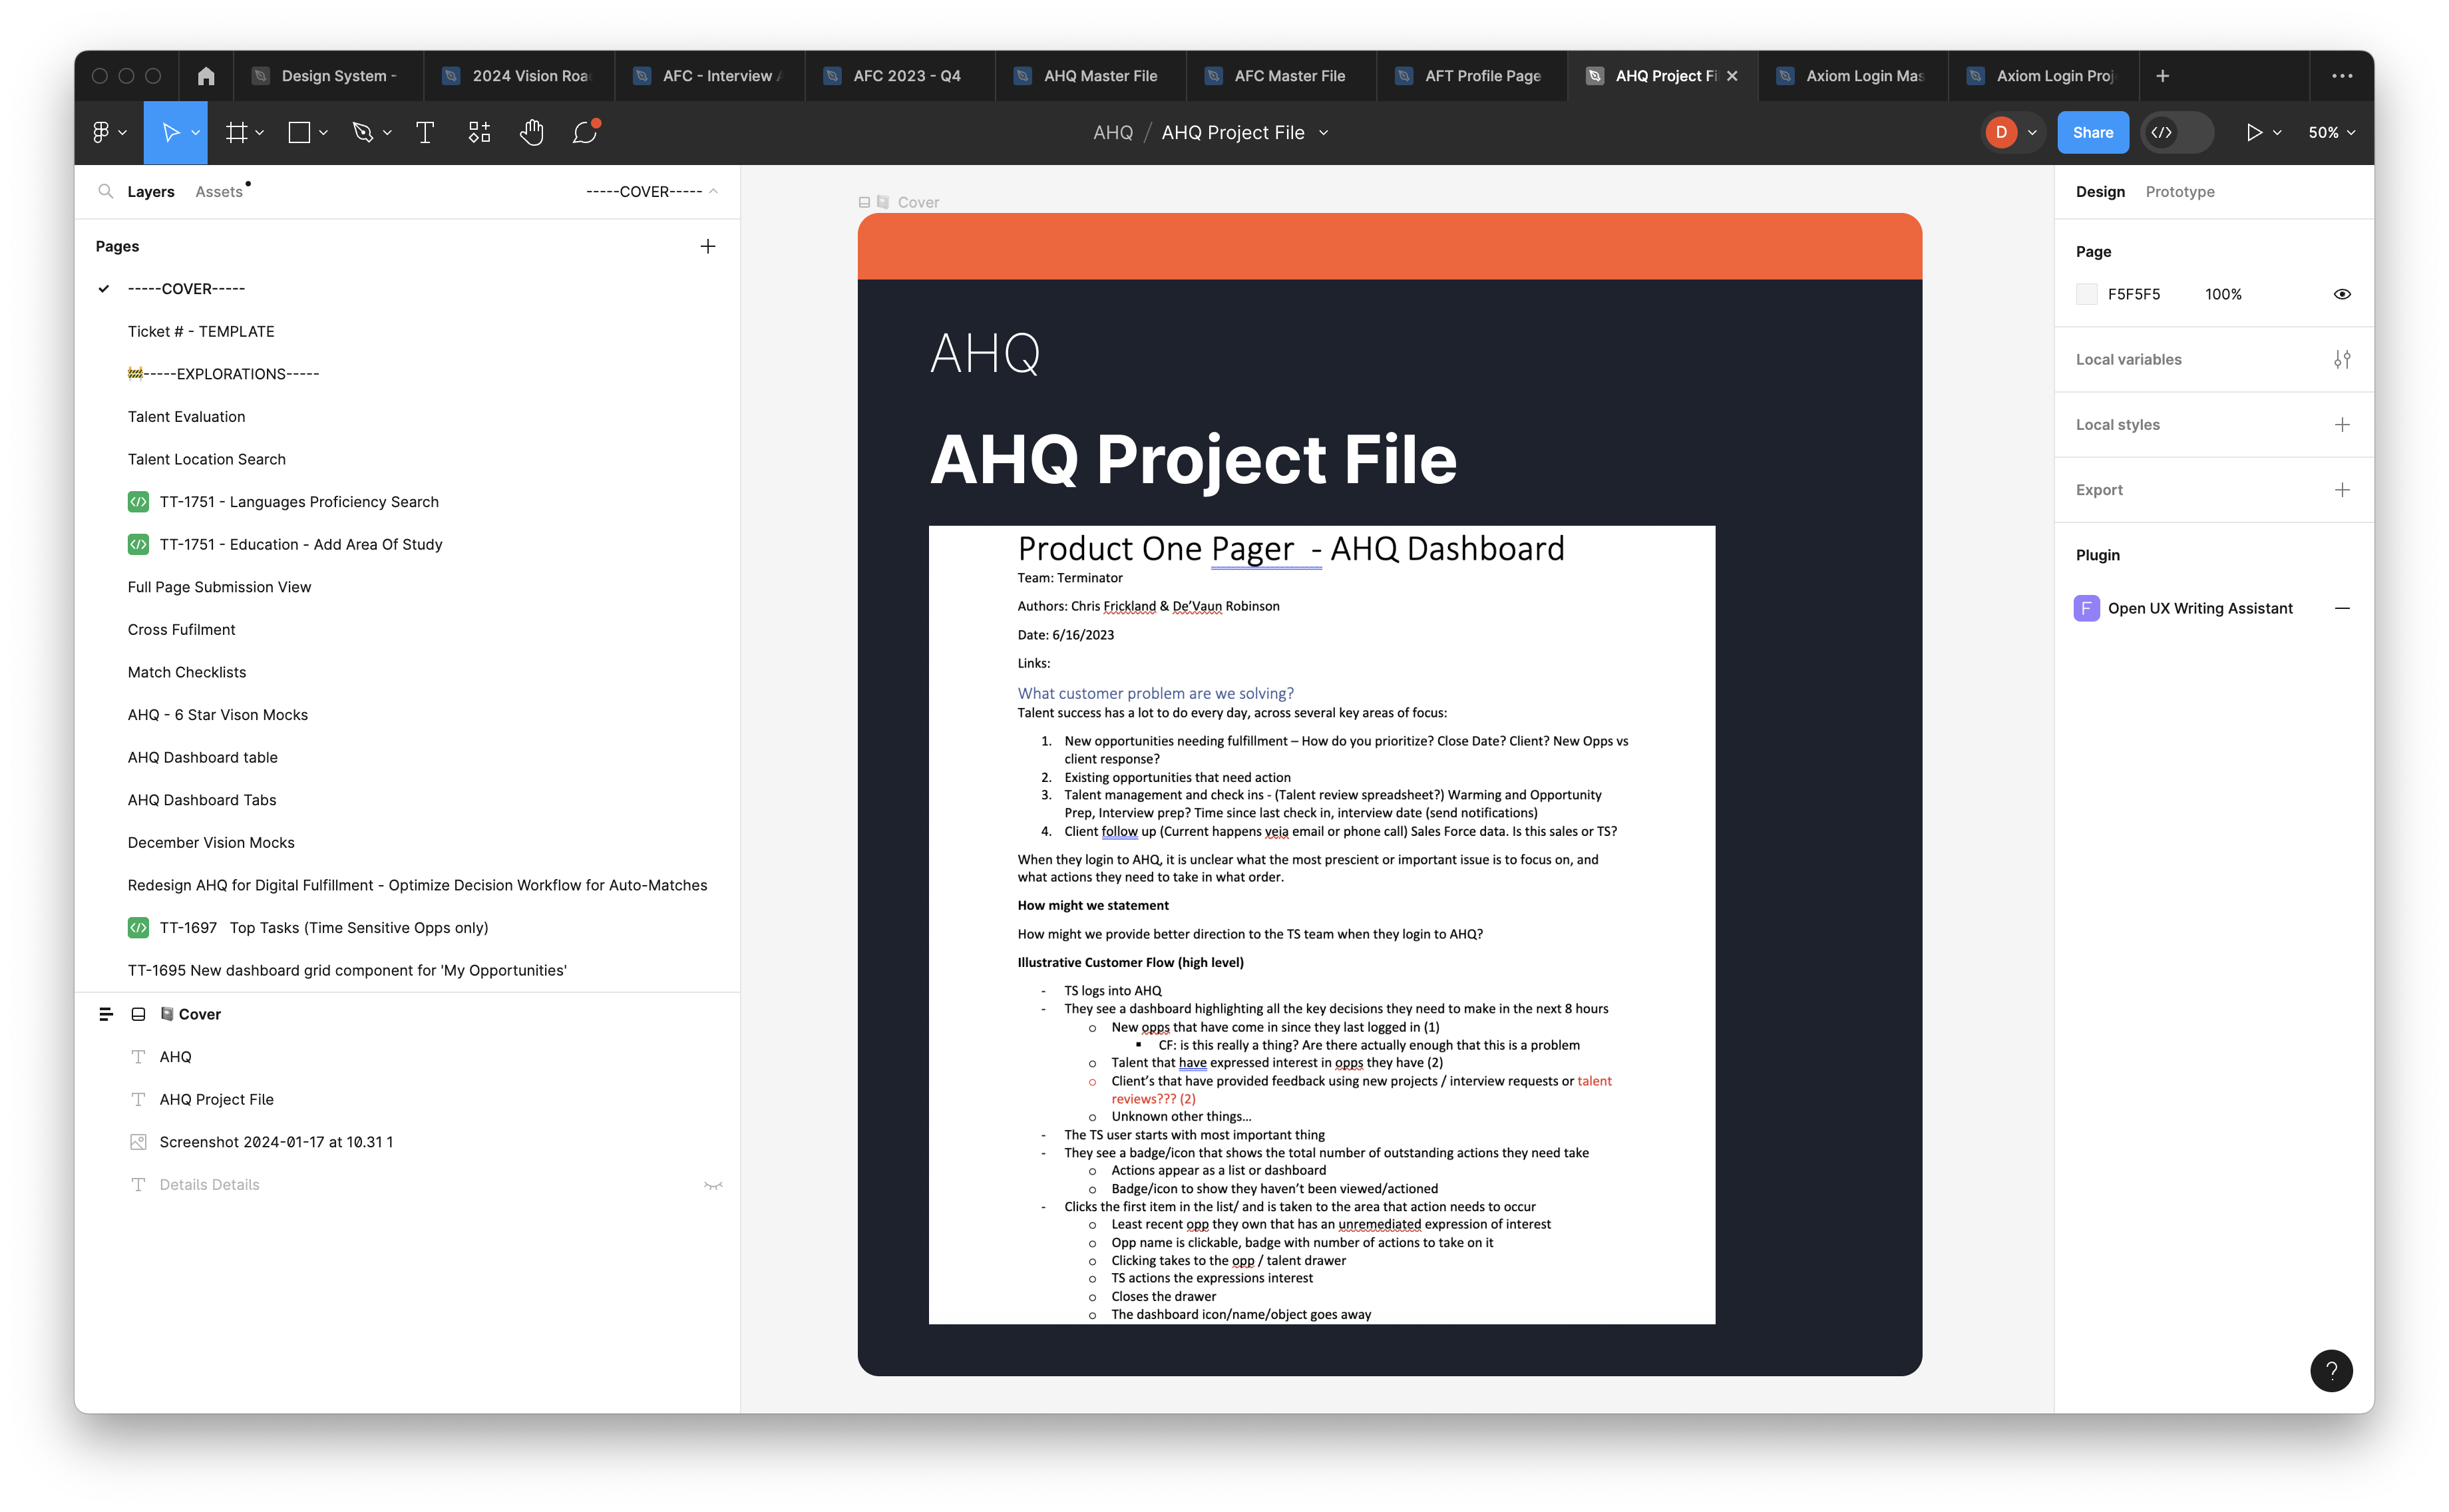Collapse pages list via COVER chevron
Screen dimensions: 2449x1512
[x=713, y=192]
